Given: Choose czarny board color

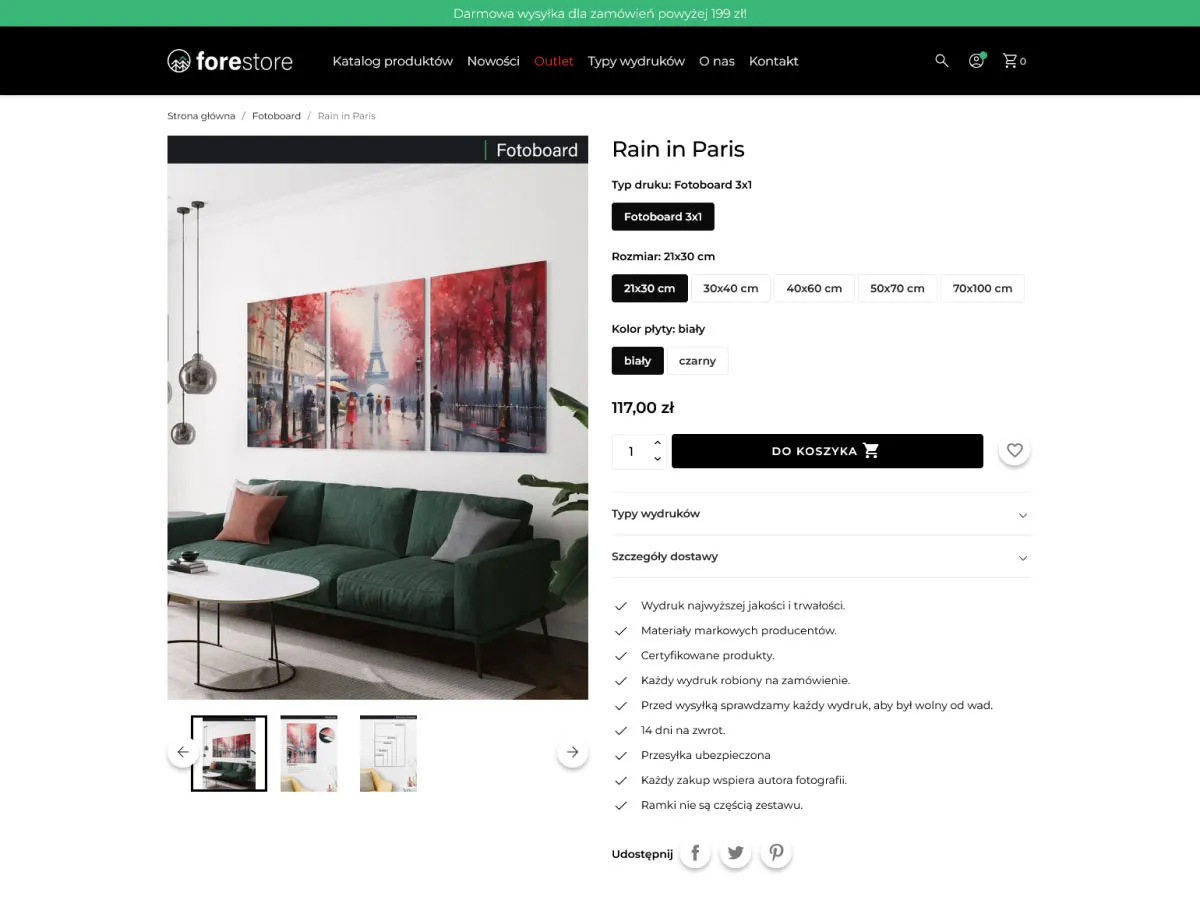Looking at the screenshot, I should (x=697, y=361).
